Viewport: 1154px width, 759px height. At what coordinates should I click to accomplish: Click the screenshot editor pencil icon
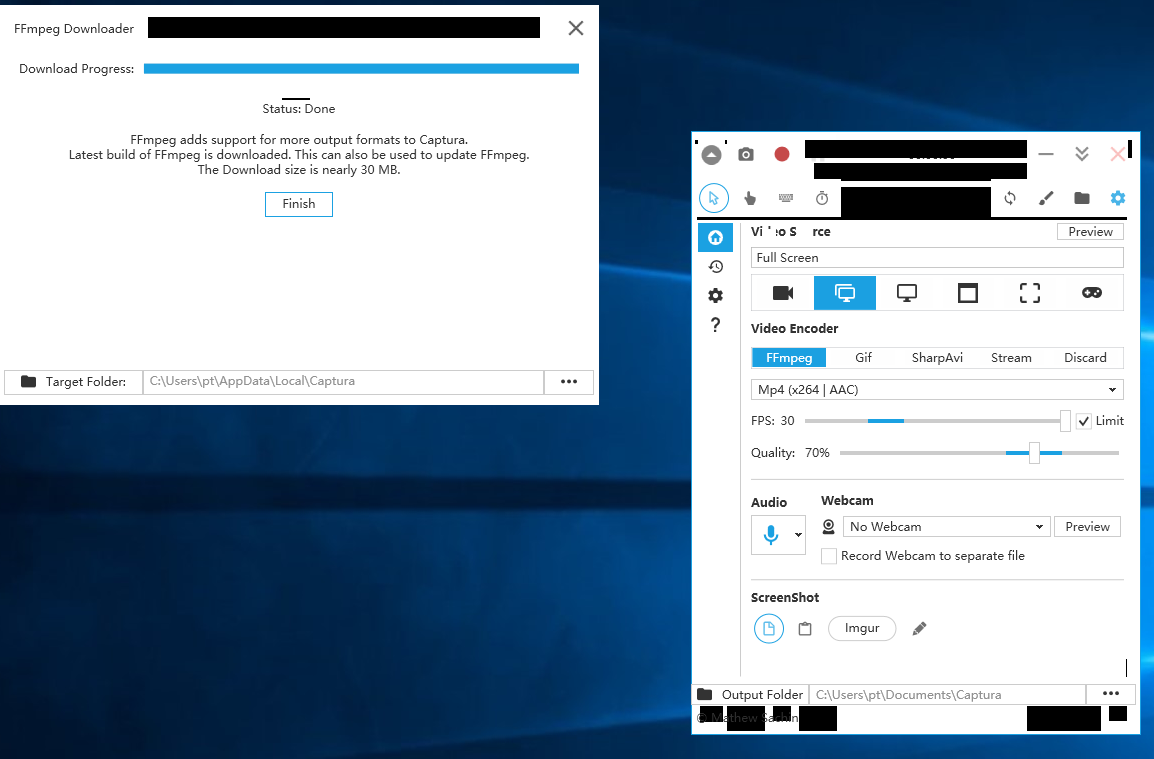[x=918, y=629]
